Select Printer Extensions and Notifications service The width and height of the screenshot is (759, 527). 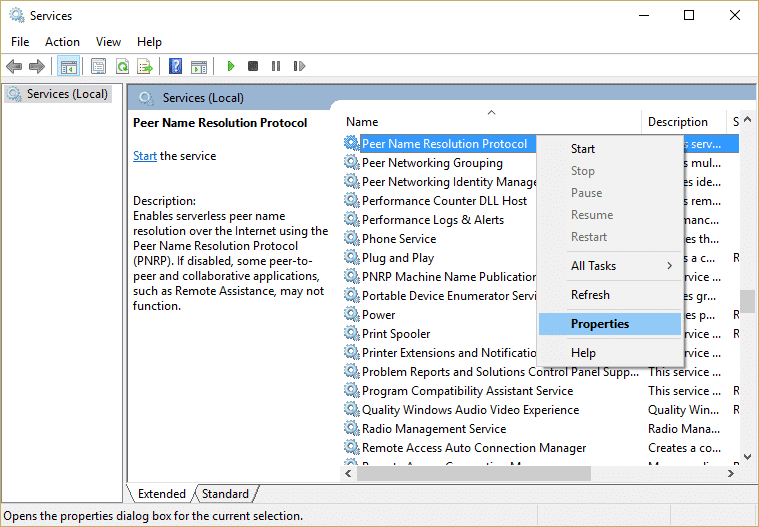coord(449,353)
